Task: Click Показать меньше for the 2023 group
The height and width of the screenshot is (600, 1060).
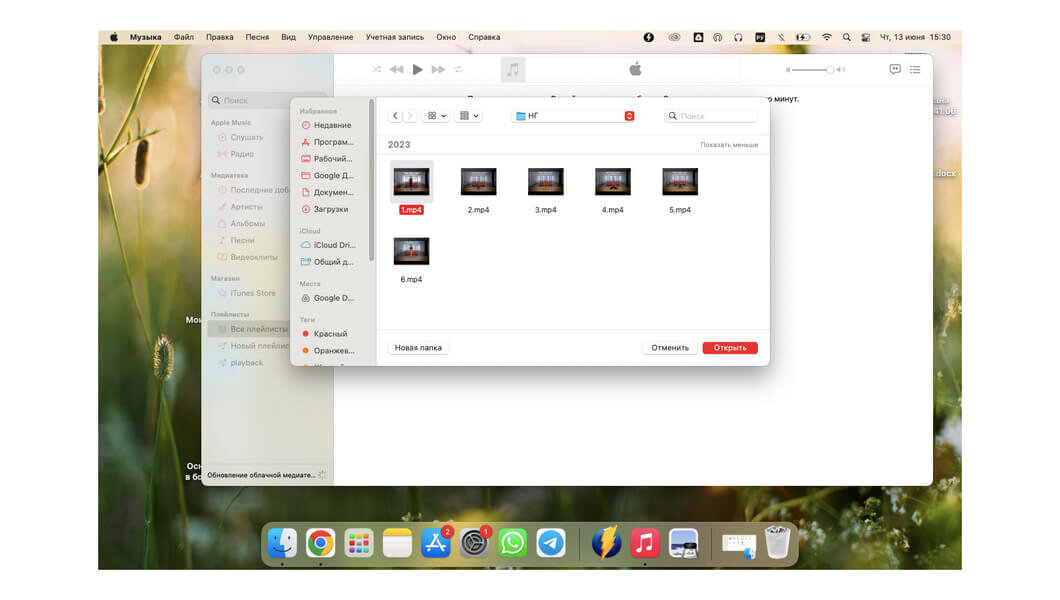Action: pos(729,145)
